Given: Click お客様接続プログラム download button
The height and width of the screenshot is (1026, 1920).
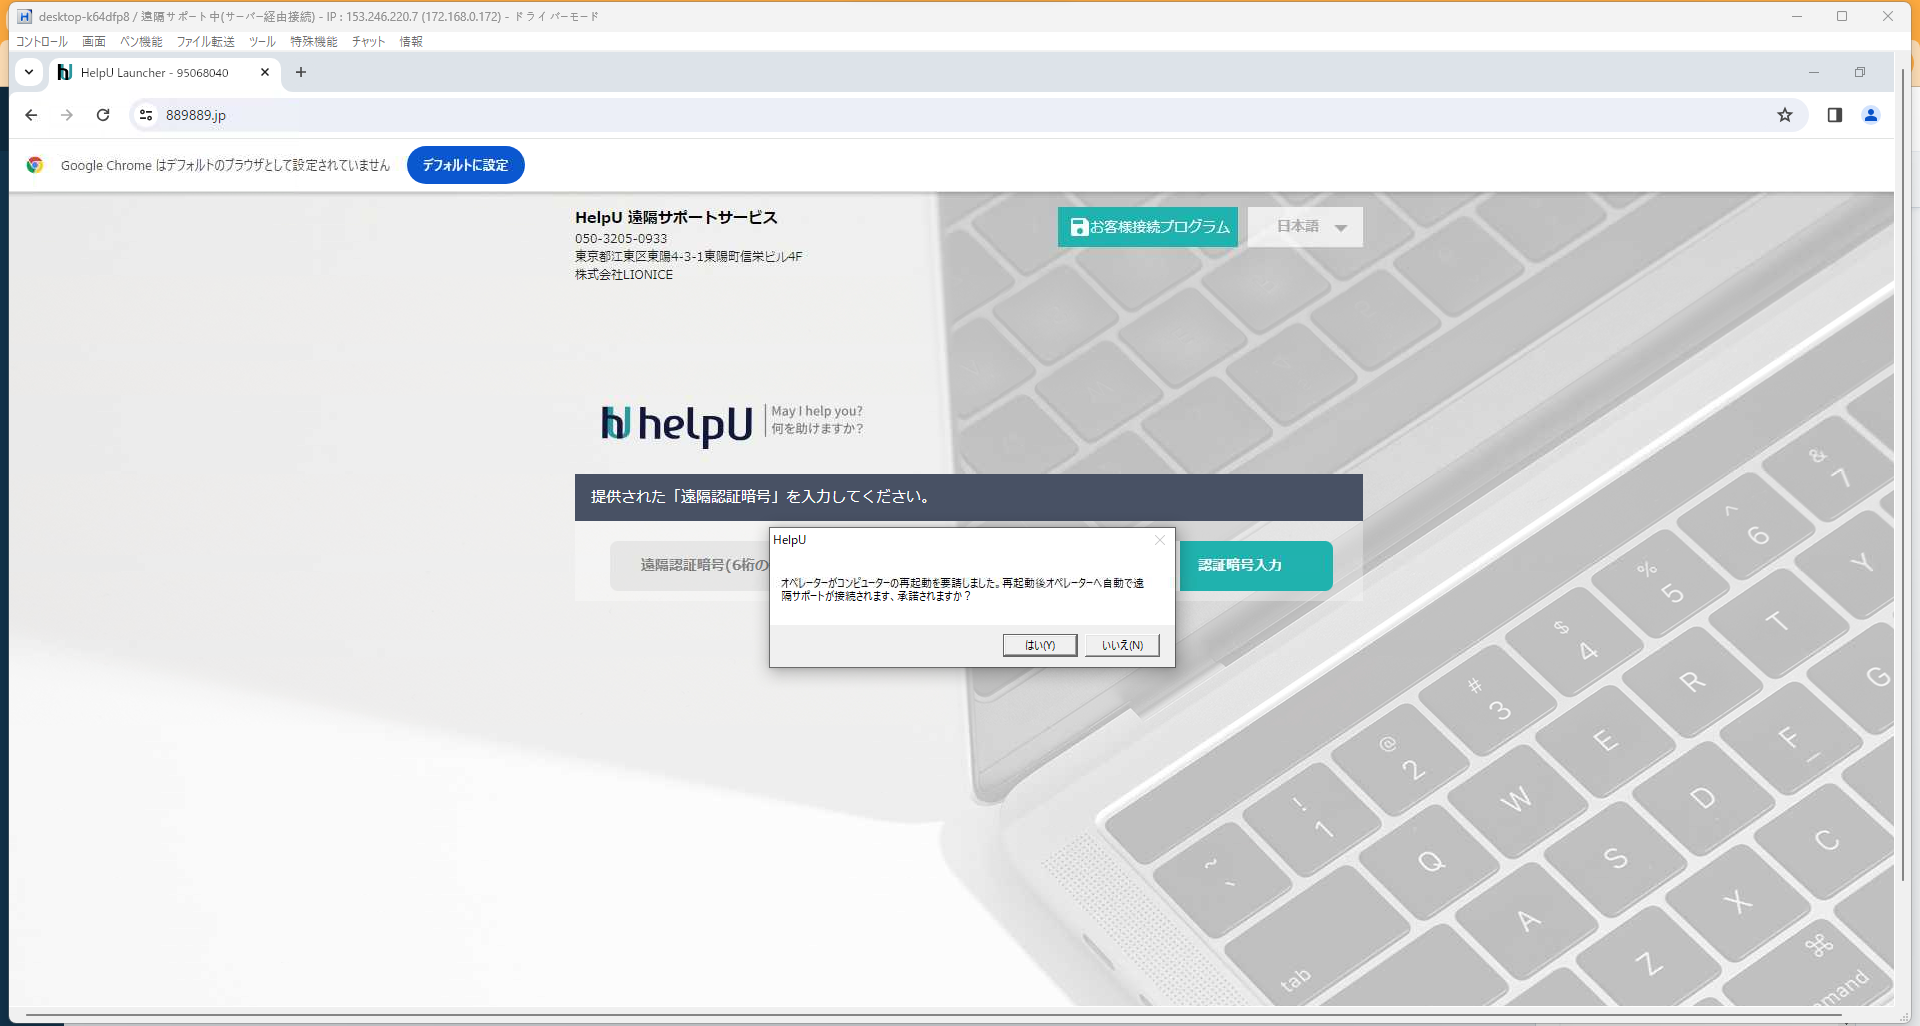Looking at the screenshot, I should (1148, 227).
